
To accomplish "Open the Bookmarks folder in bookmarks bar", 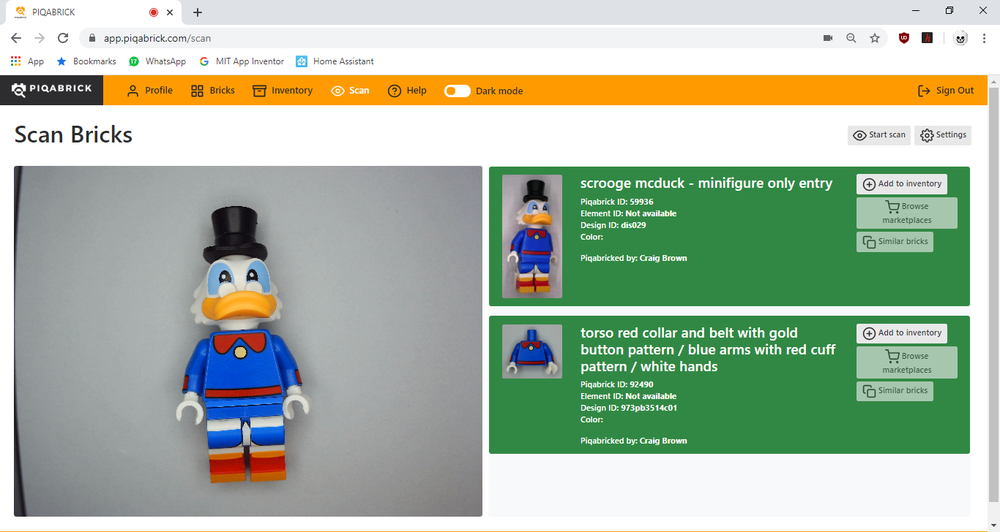I will [x=86, y=61].
